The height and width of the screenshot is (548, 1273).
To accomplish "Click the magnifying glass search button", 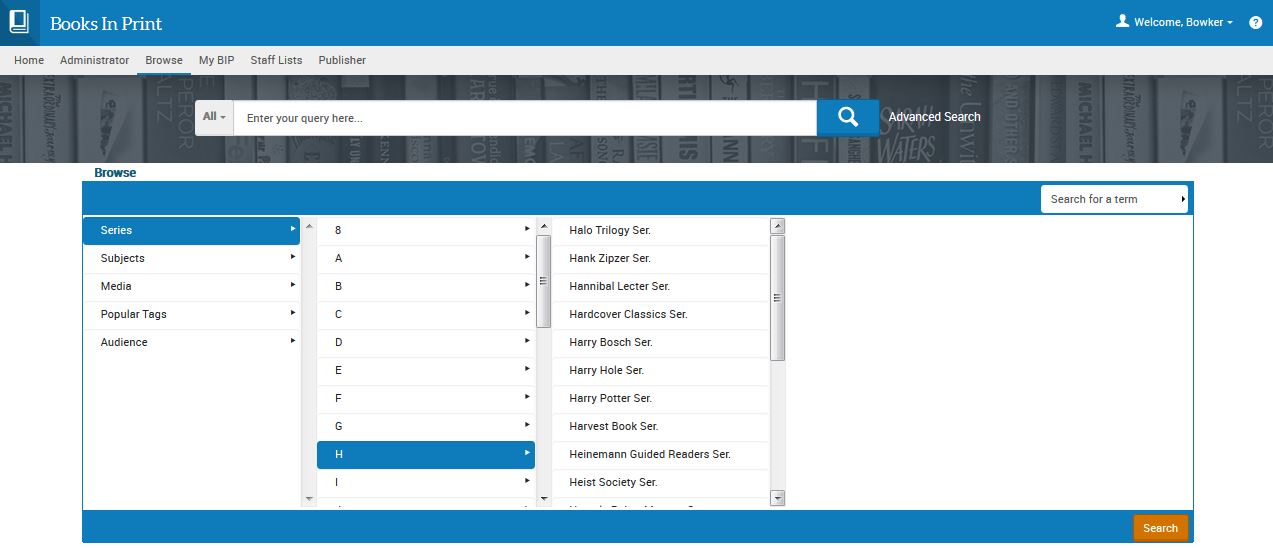I will point(848,117).
